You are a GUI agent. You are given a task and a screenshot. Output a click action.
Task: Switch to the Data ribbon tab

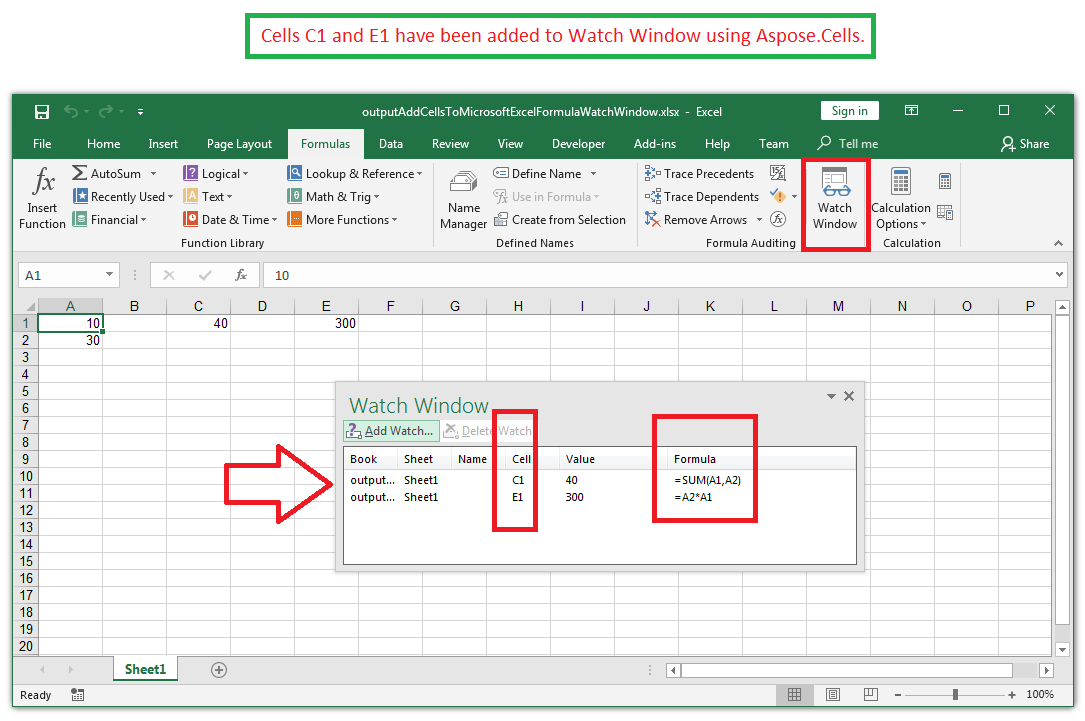(391, 144)
